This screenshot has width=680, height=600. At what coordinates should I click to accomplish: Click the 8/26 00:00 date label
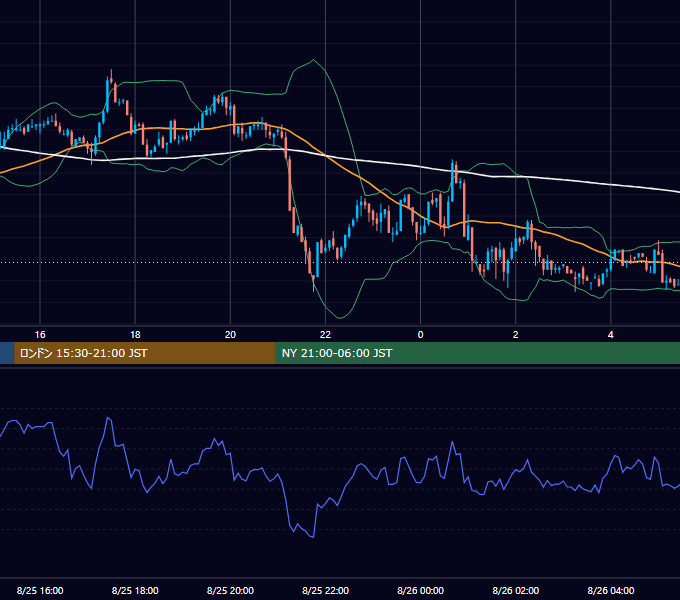[420, 590]
